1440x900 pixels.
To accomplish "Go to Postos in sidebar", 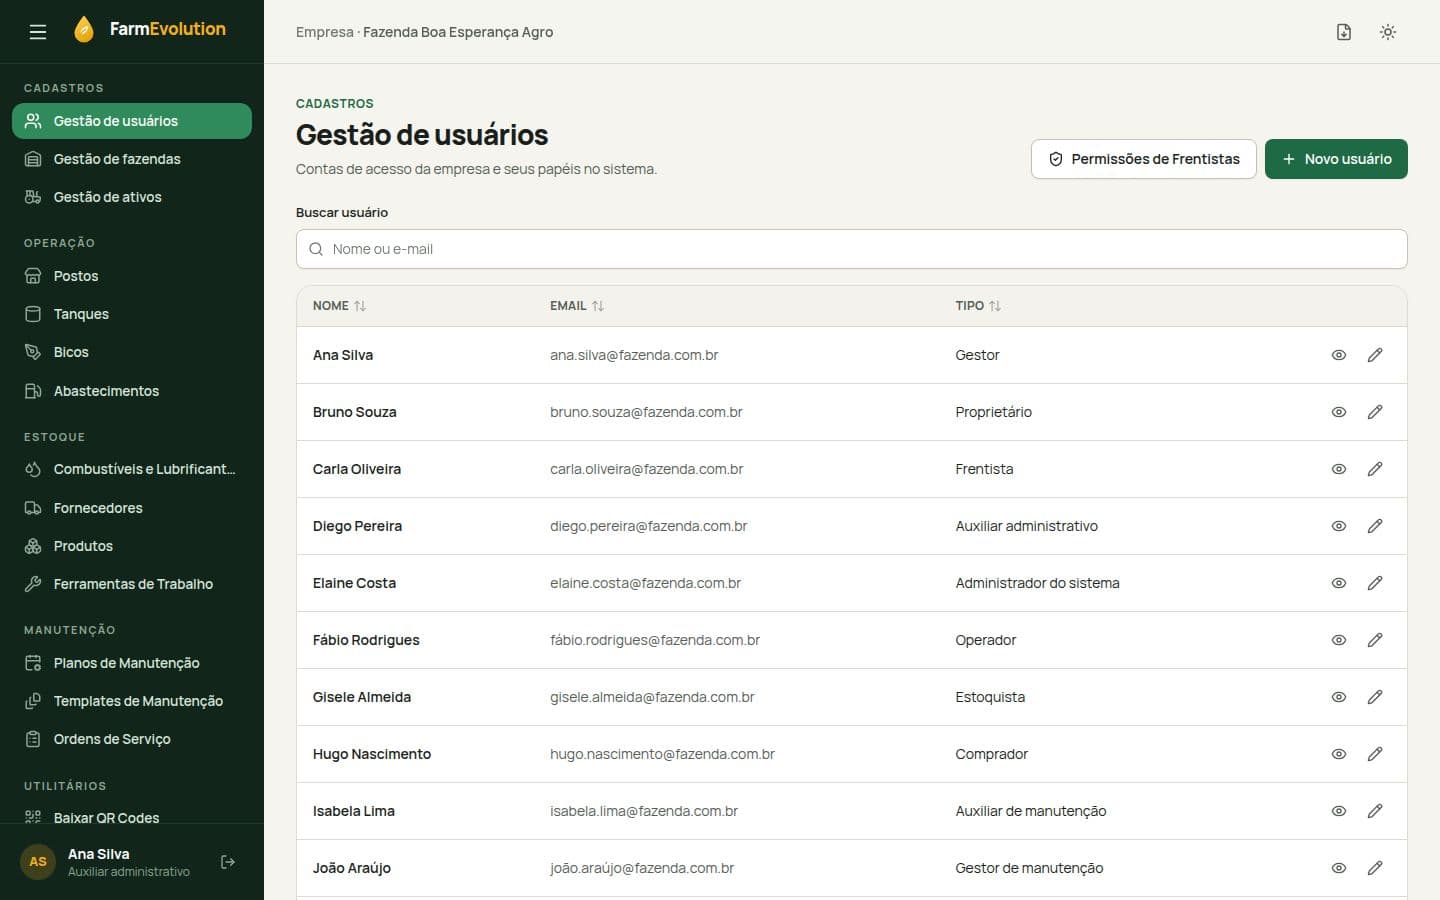I will 132,276.
